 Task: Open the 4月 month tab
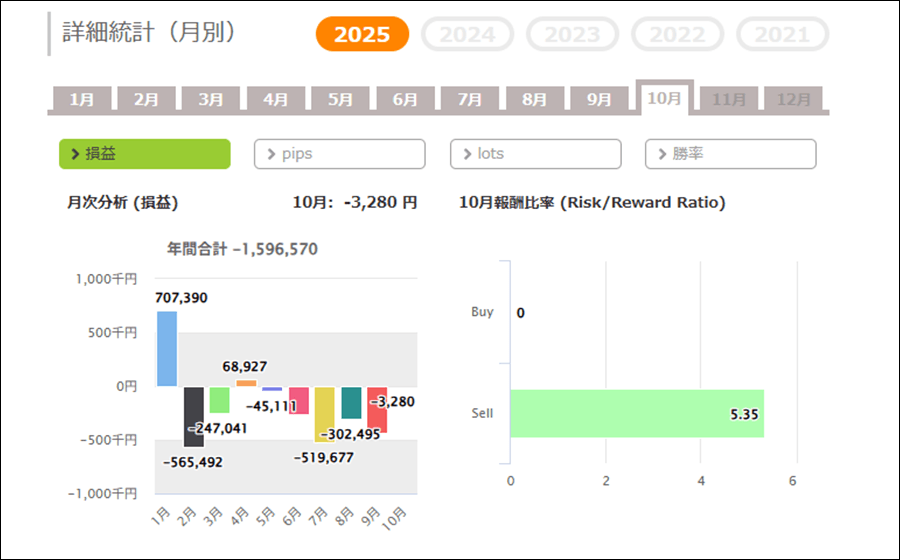point(276,100)
